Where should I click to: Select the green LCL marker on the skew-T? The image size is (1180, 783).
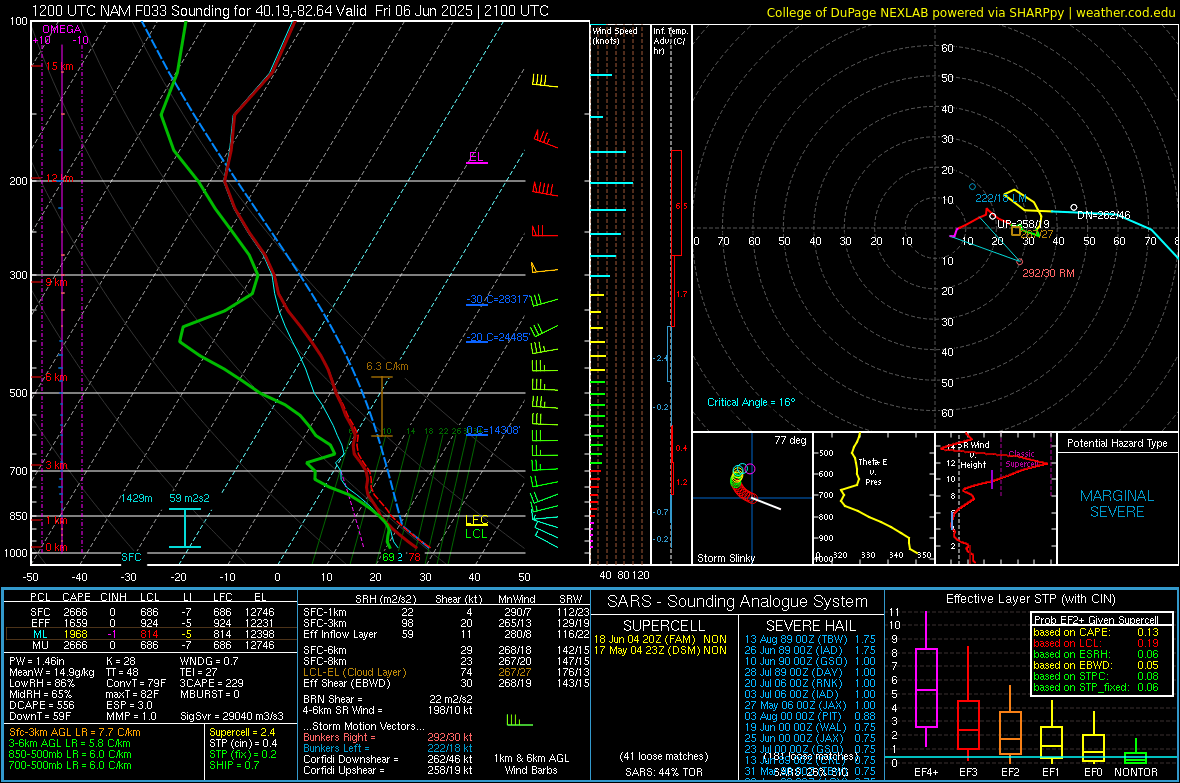(x=476, y=534)
